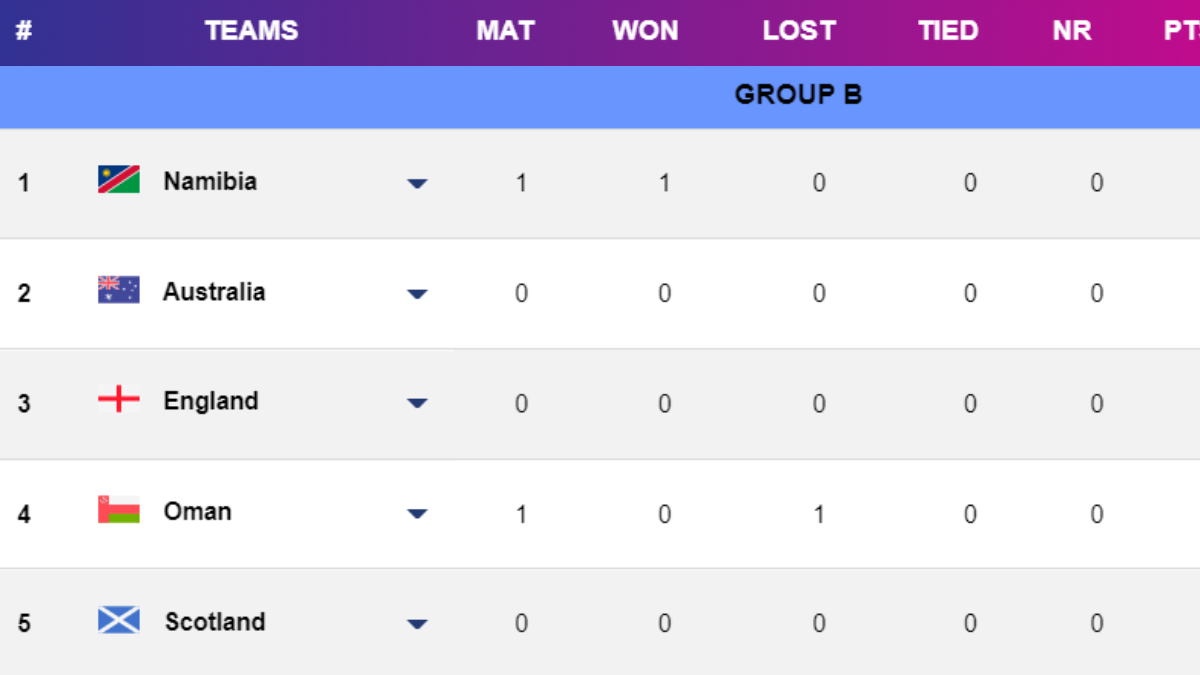
Task: Click the WON column header
Action: click(x=645, y=31)
